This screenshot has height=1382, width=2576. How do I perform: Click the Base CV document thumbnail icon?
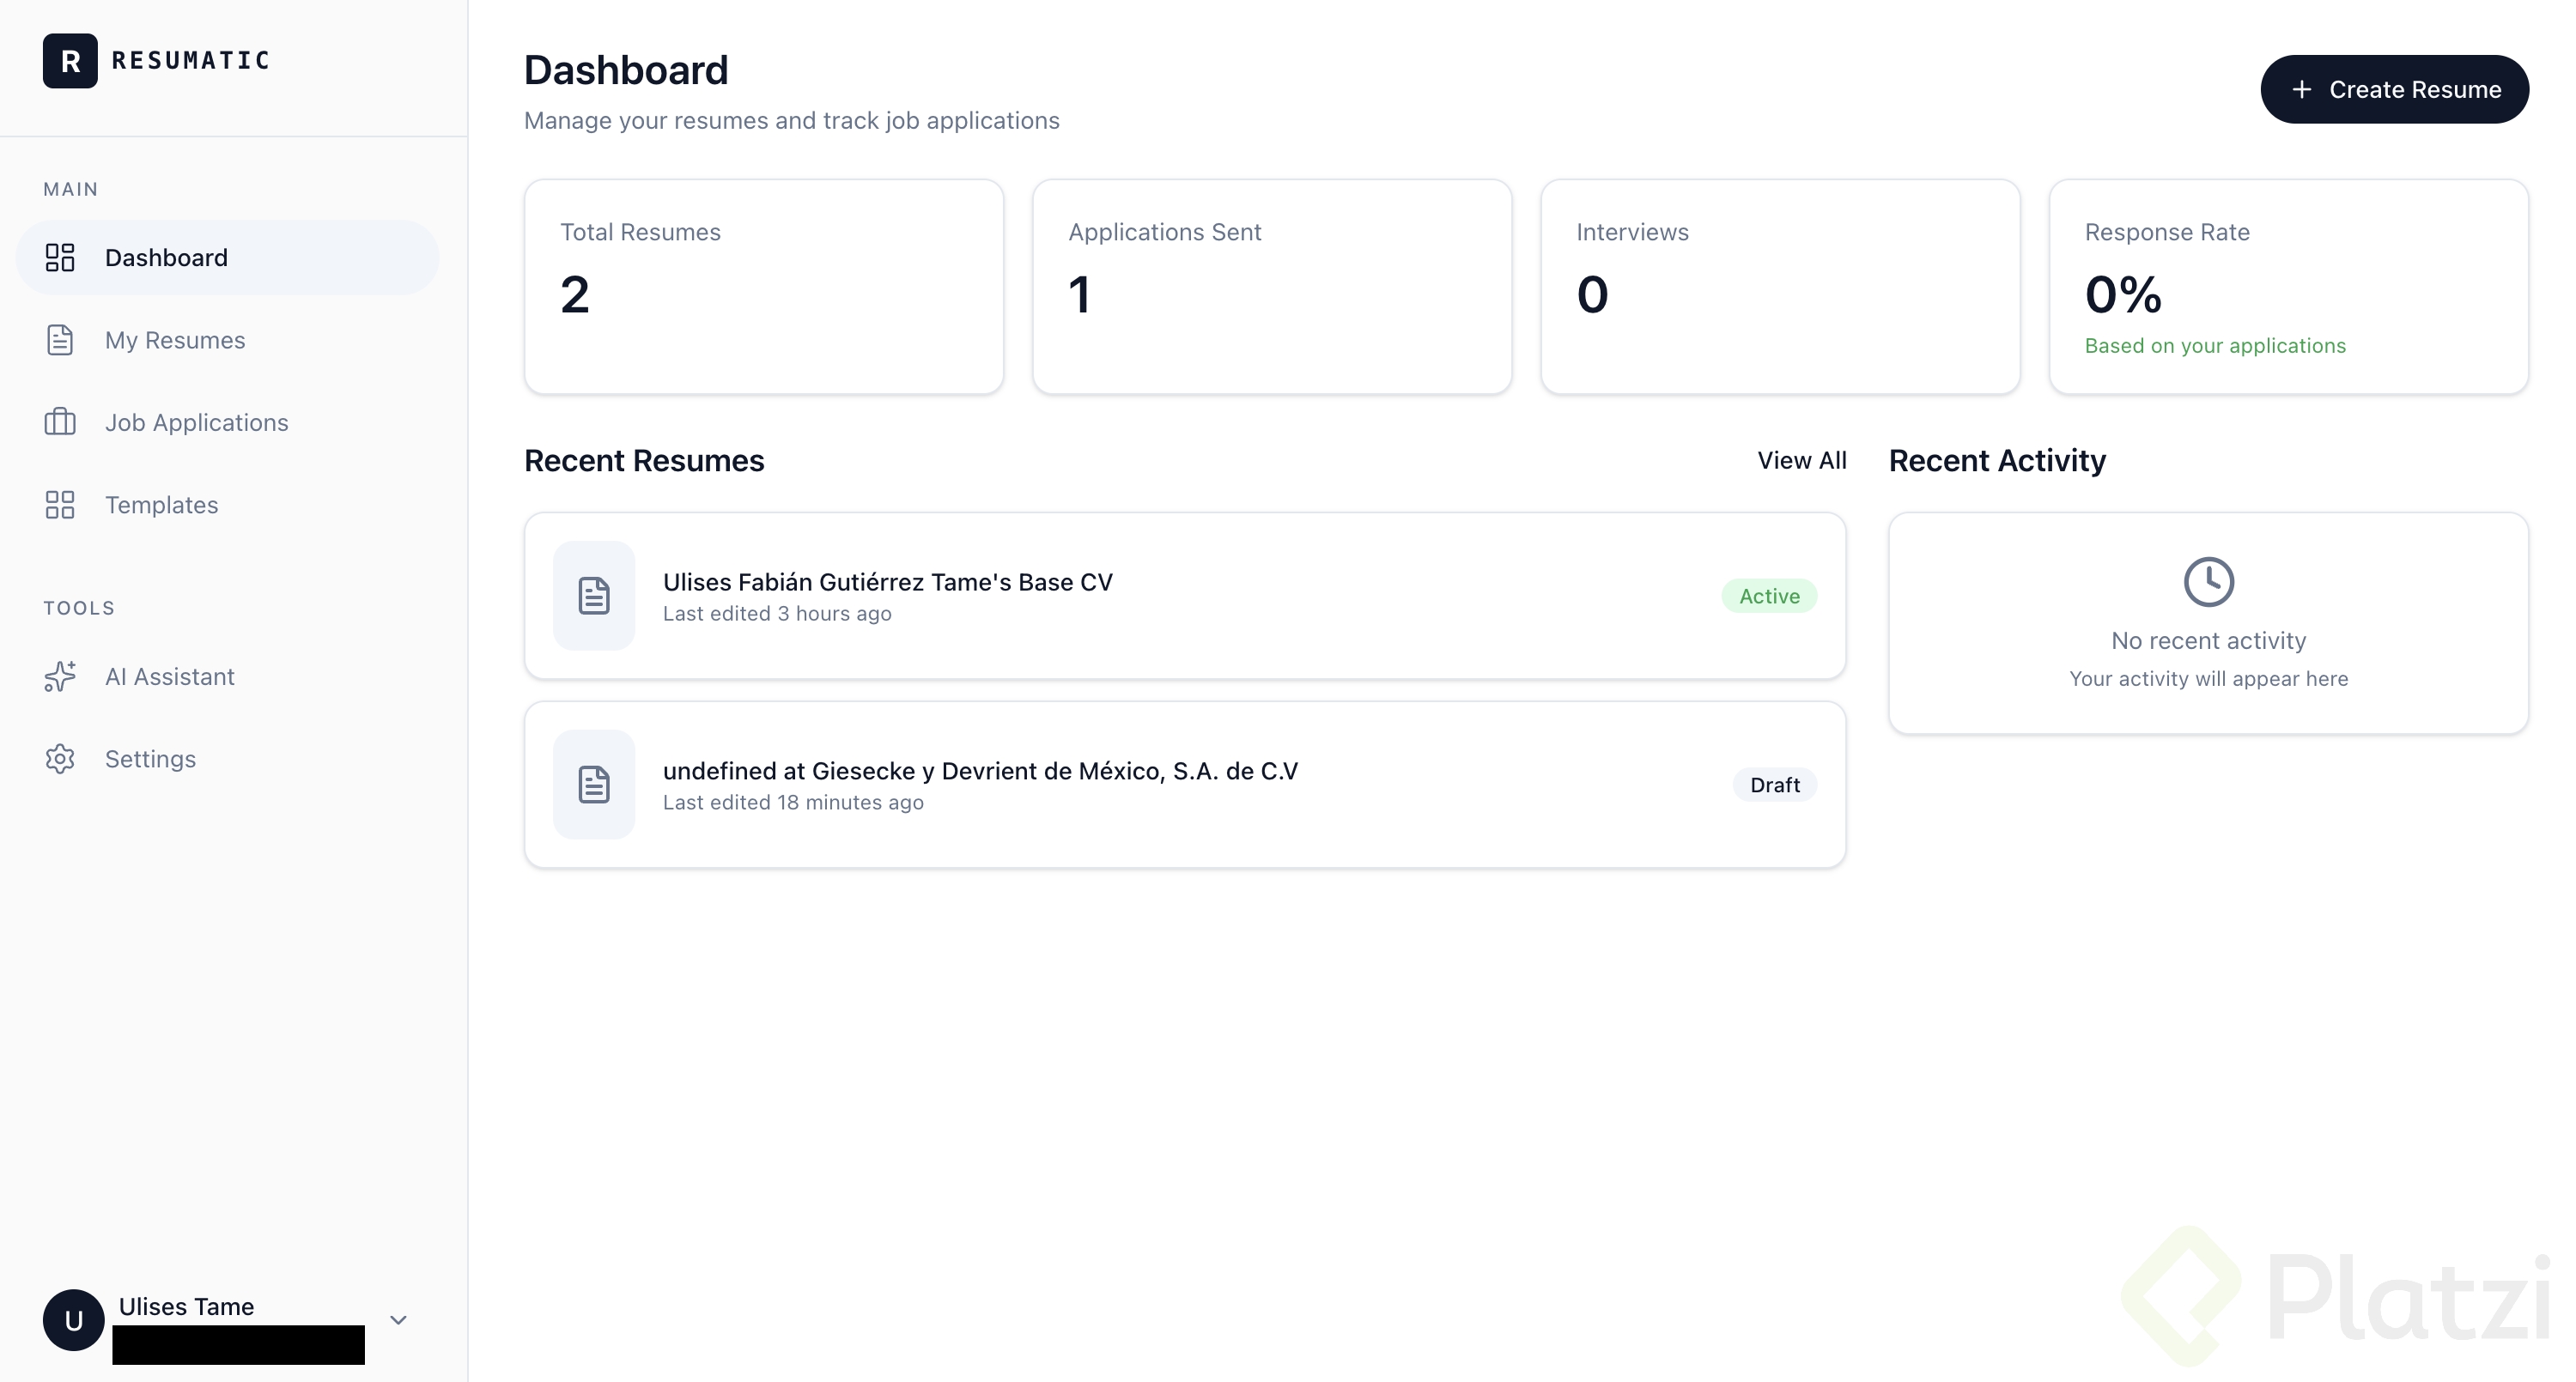(594, 596)
